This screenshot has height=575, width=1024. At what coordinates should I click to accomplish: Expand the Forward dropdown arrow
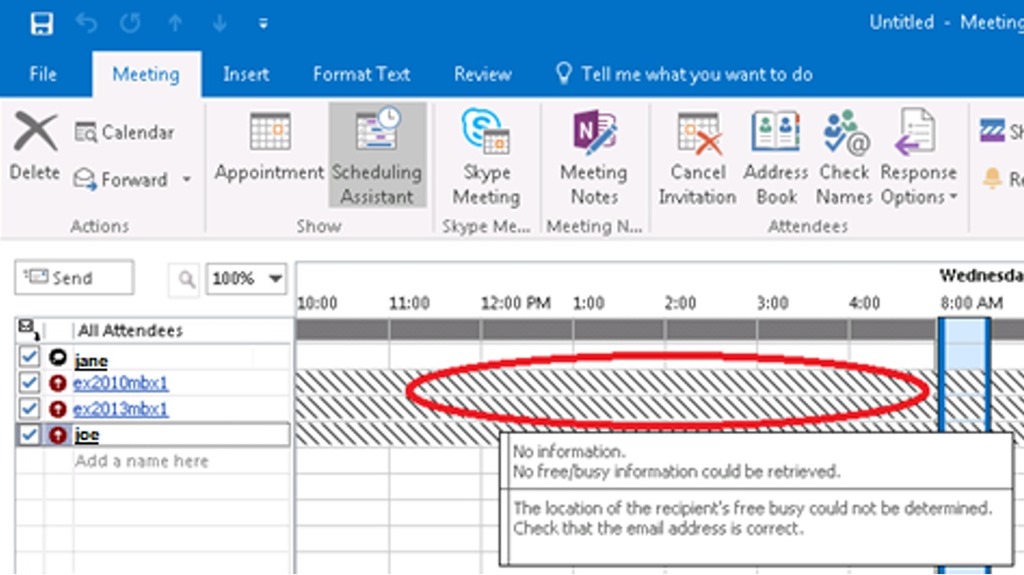pyautogui.click(x=187, y=180)
